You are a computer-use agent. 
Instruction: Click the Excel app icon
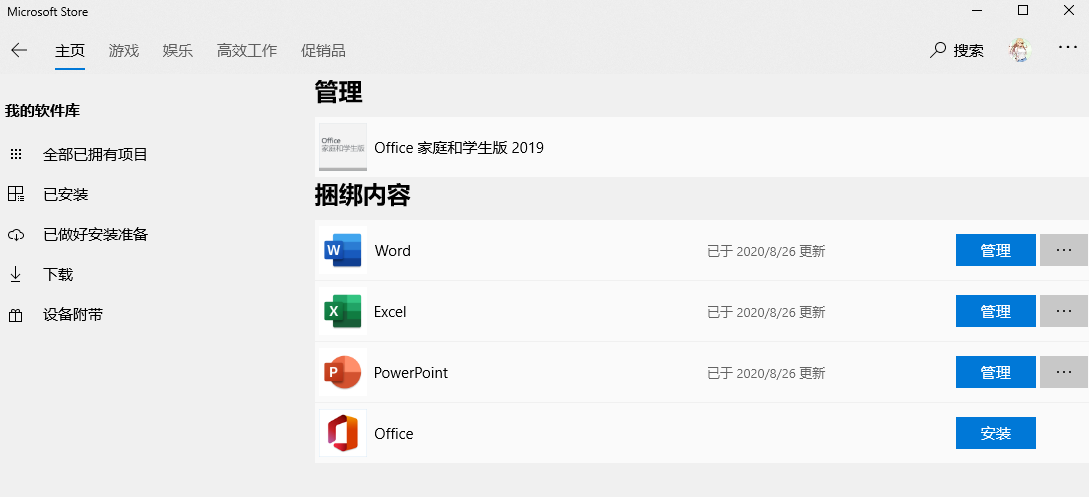342,312
